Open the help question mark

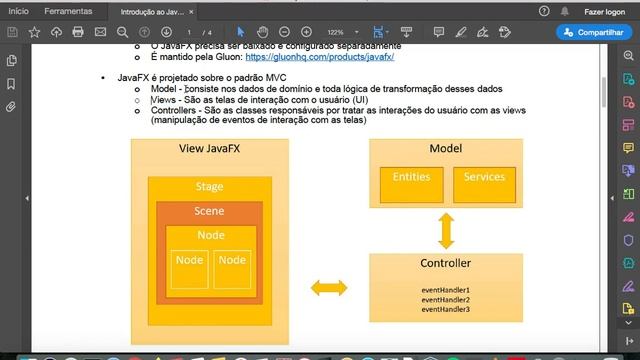[544, 11]
